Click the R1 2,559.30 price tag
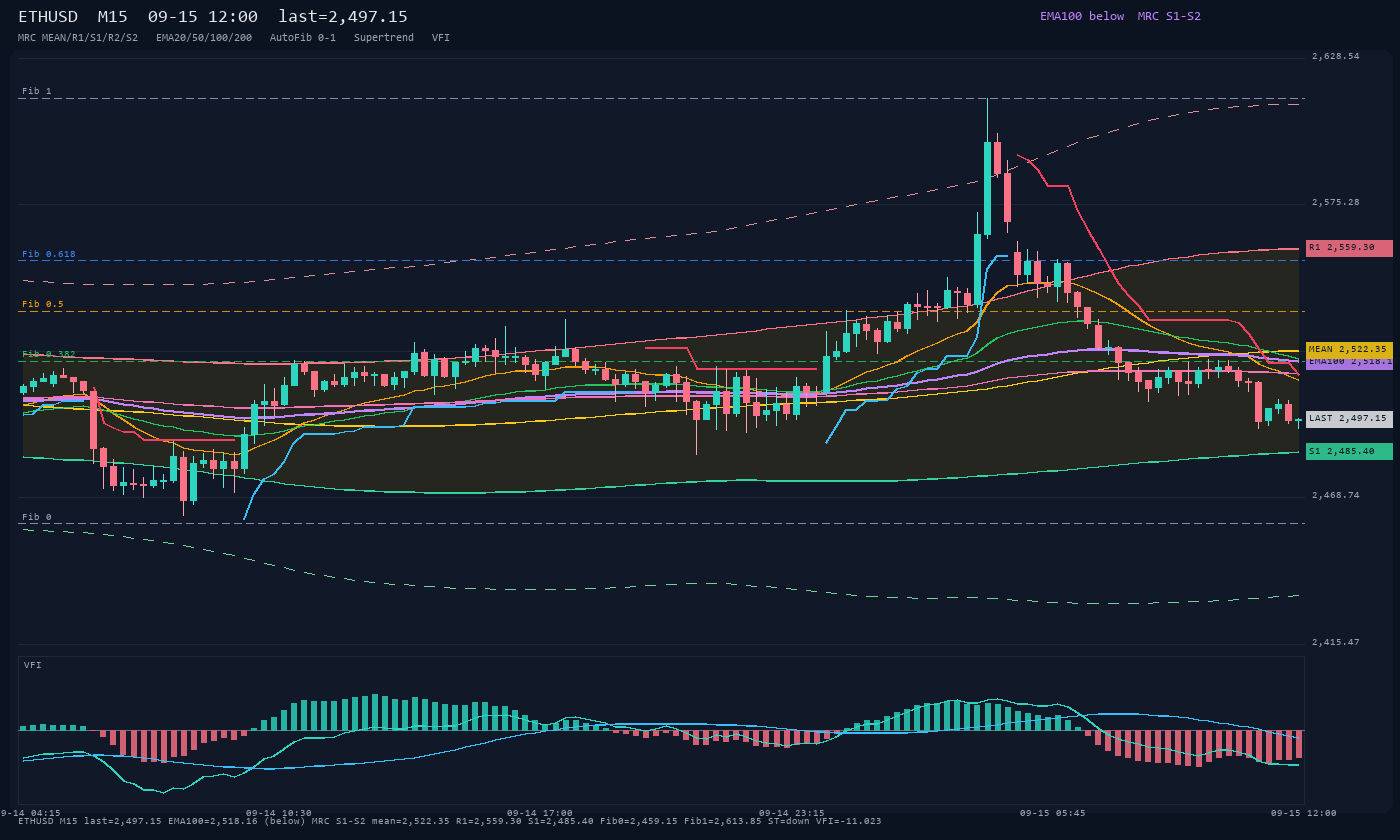Image resolution: width=1400 pixels, height=840 pixels. pos(1349,247)
